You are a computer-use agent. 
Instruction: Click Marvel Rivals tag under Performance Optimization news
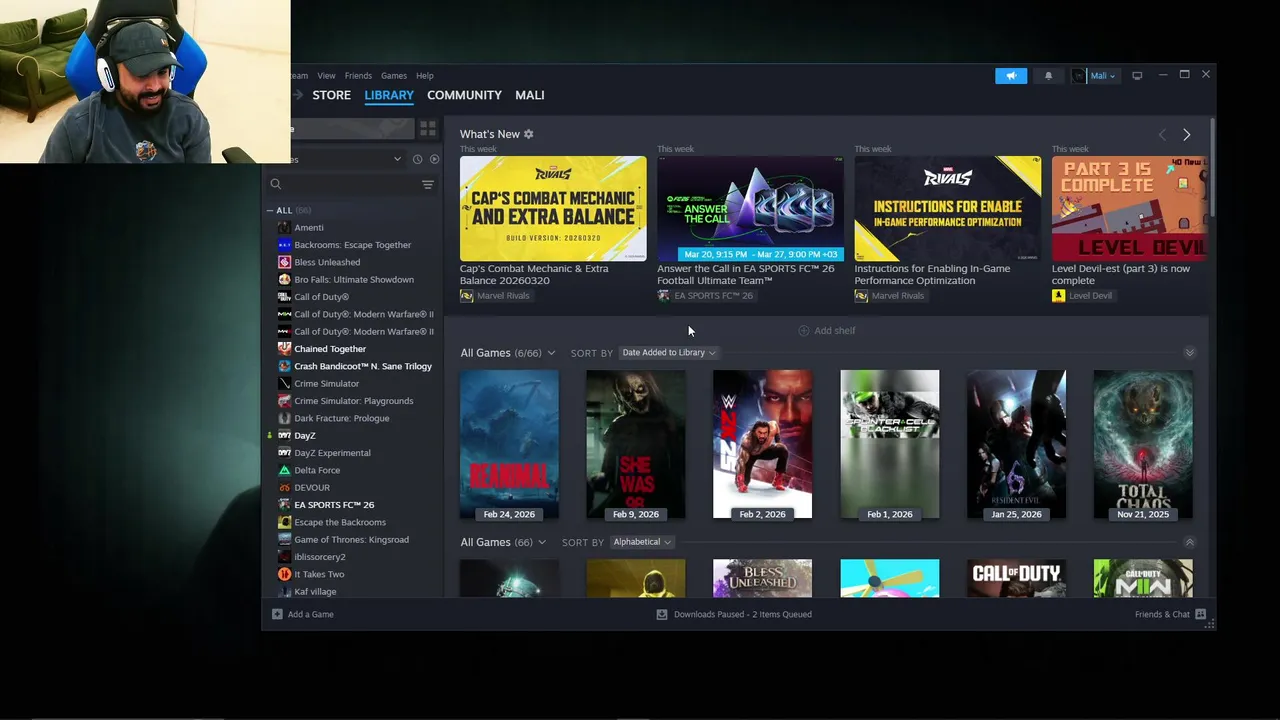(x=890, y=296)
